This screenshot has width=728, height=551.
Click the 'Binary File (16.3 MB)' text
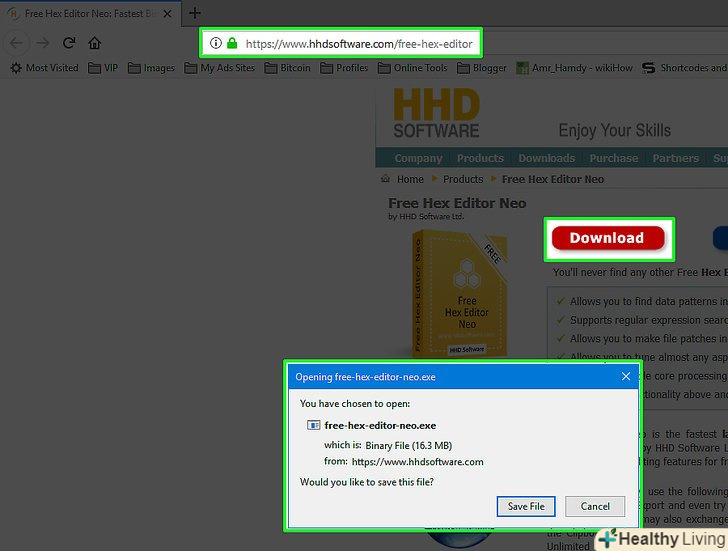pyautogui.click(x=409, y=446)
